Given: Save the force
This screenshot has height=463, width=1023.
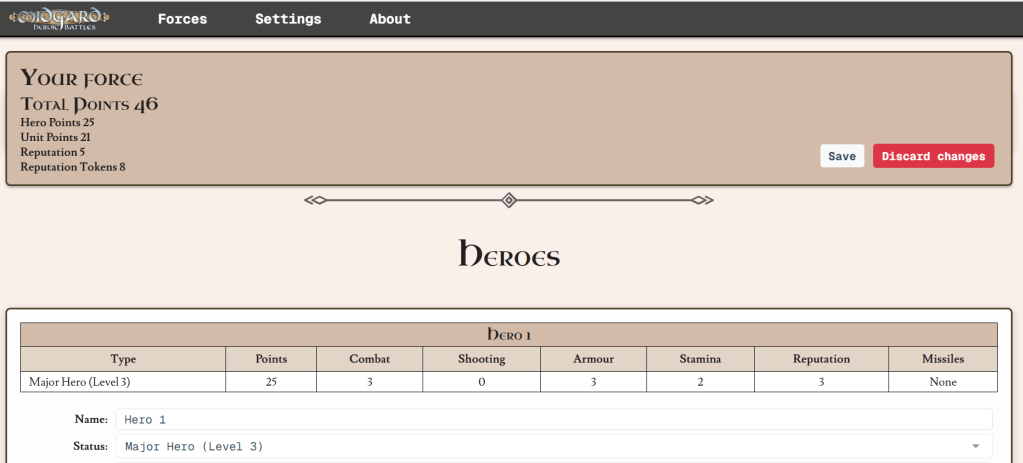Looking at the screenshot, I should pyautogui.click(x=841, y=156).
